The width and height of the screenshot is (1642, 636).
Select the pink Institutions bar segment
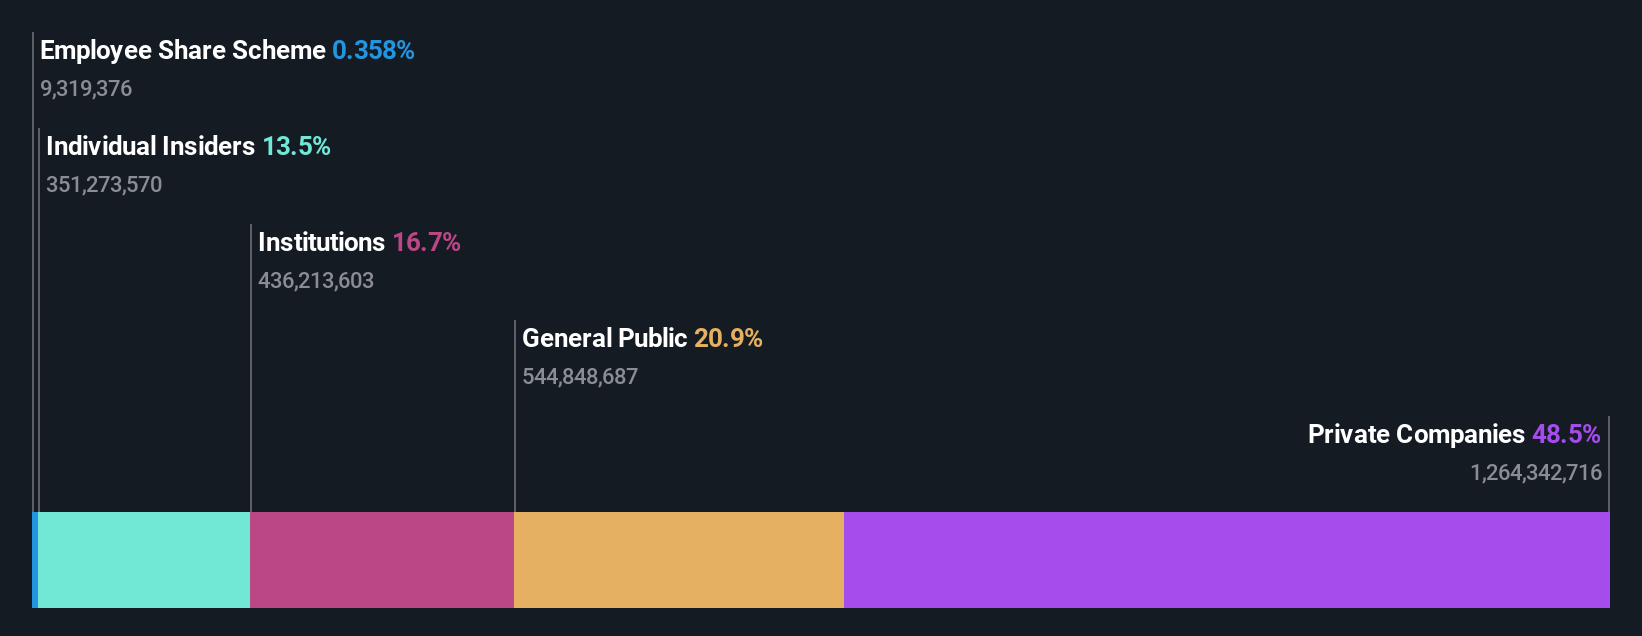coord(381,560)
